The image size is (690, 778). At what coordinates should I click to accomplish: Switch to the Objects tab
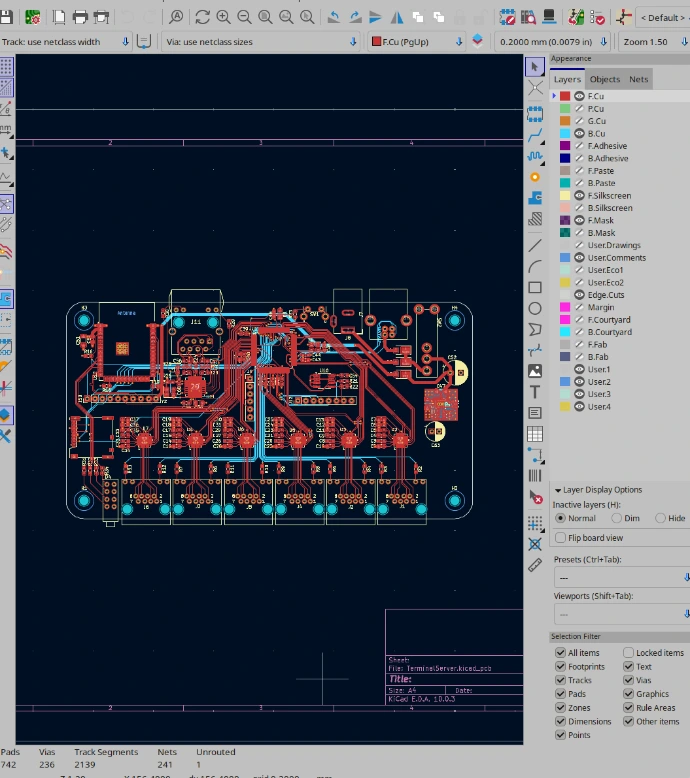point(605,79)
